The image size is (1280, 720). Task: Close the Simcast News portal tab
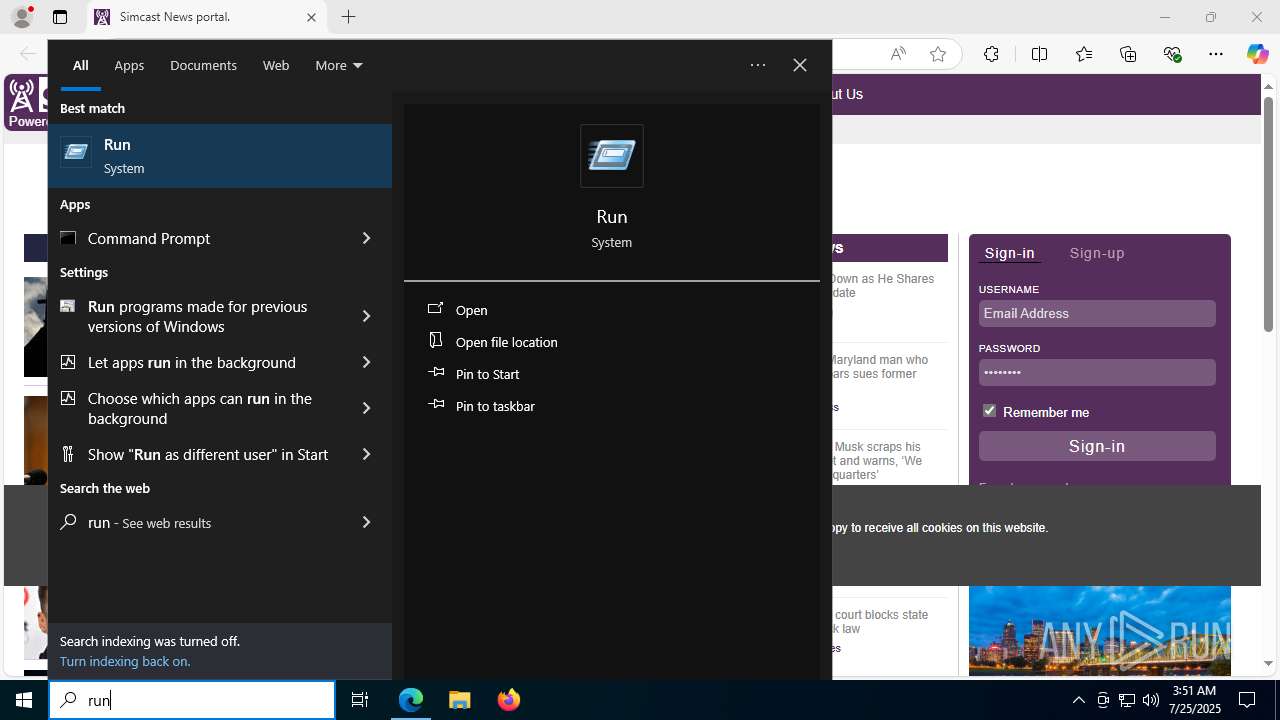(311, 17)
